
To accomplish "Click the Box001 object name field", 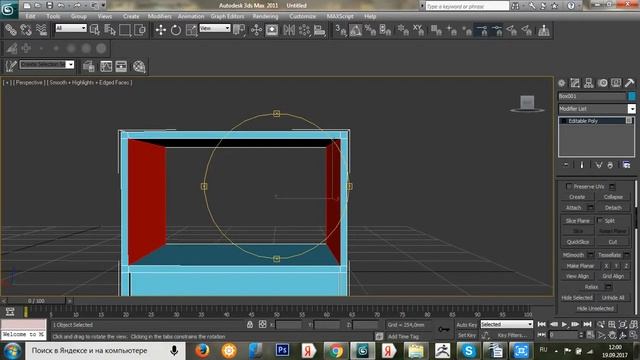I will click(592, 96).
